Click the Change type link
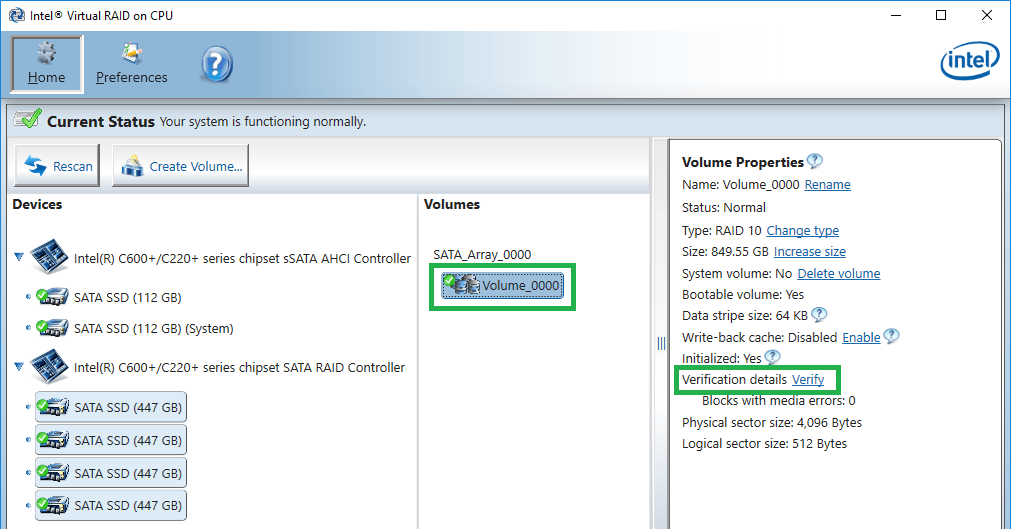This screenshot has width=1011, height=529. point(802,230)
